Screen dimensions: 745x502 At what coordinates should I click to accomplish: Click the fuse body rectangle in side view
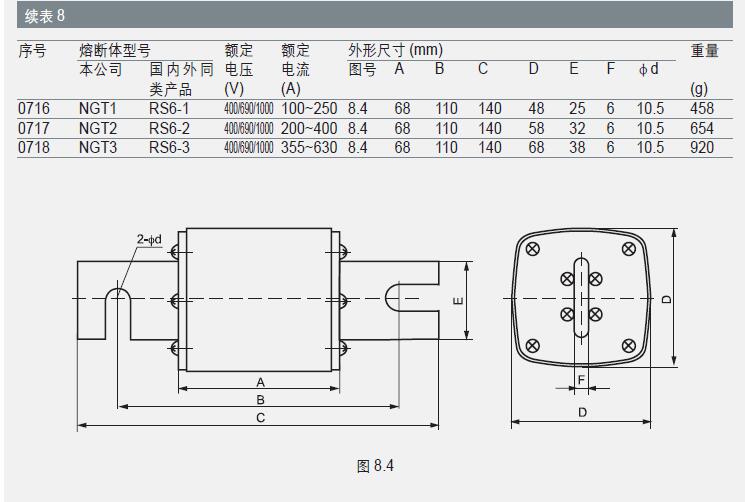pos(259,297)
